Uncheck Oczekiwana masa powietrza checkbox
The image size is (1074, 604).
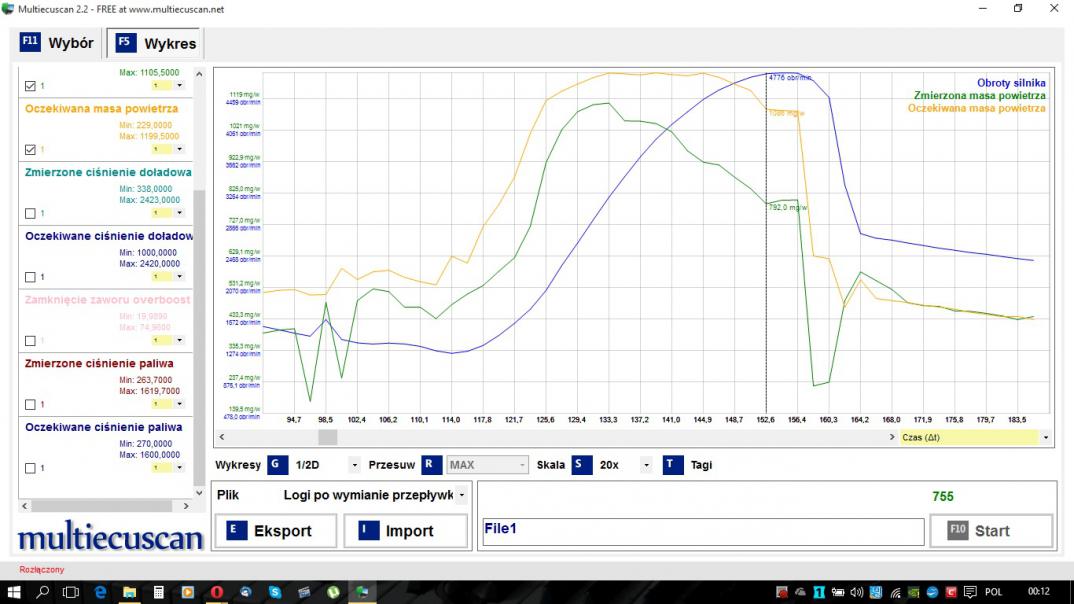(30, 149)
